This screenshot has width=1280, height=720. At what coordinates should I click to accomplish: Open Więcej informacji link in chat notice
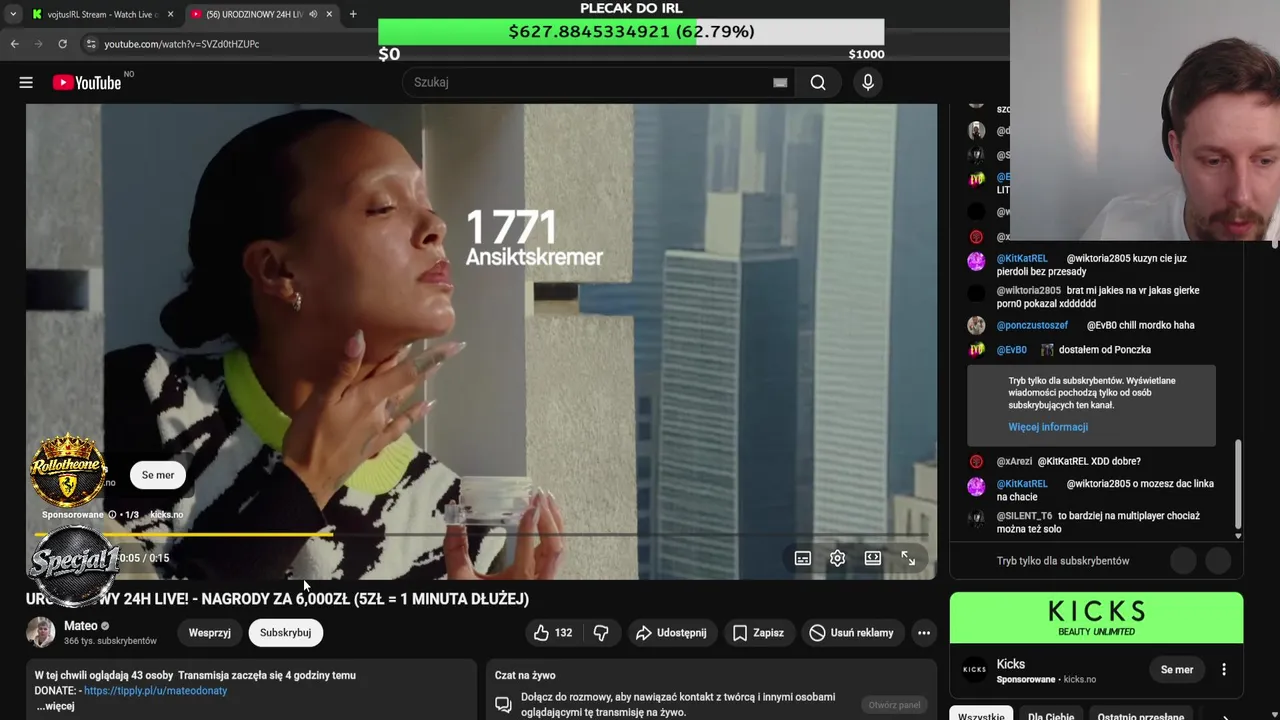(1048, 427)
